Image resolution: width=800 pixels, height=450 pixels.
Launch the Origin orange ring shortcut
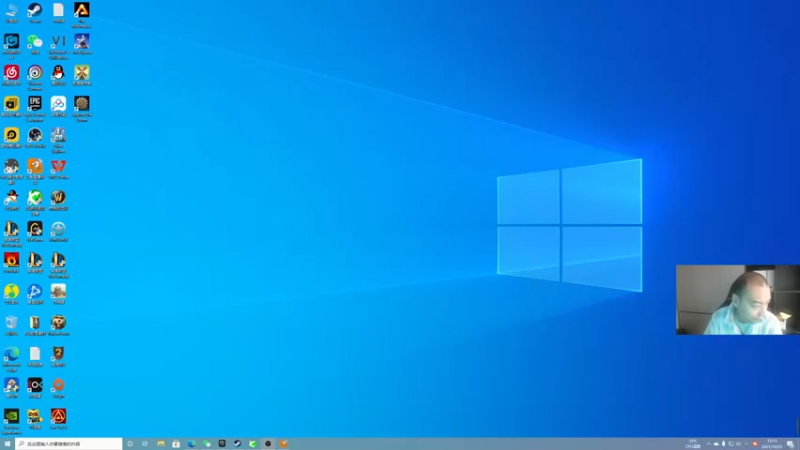coord(58,387)
